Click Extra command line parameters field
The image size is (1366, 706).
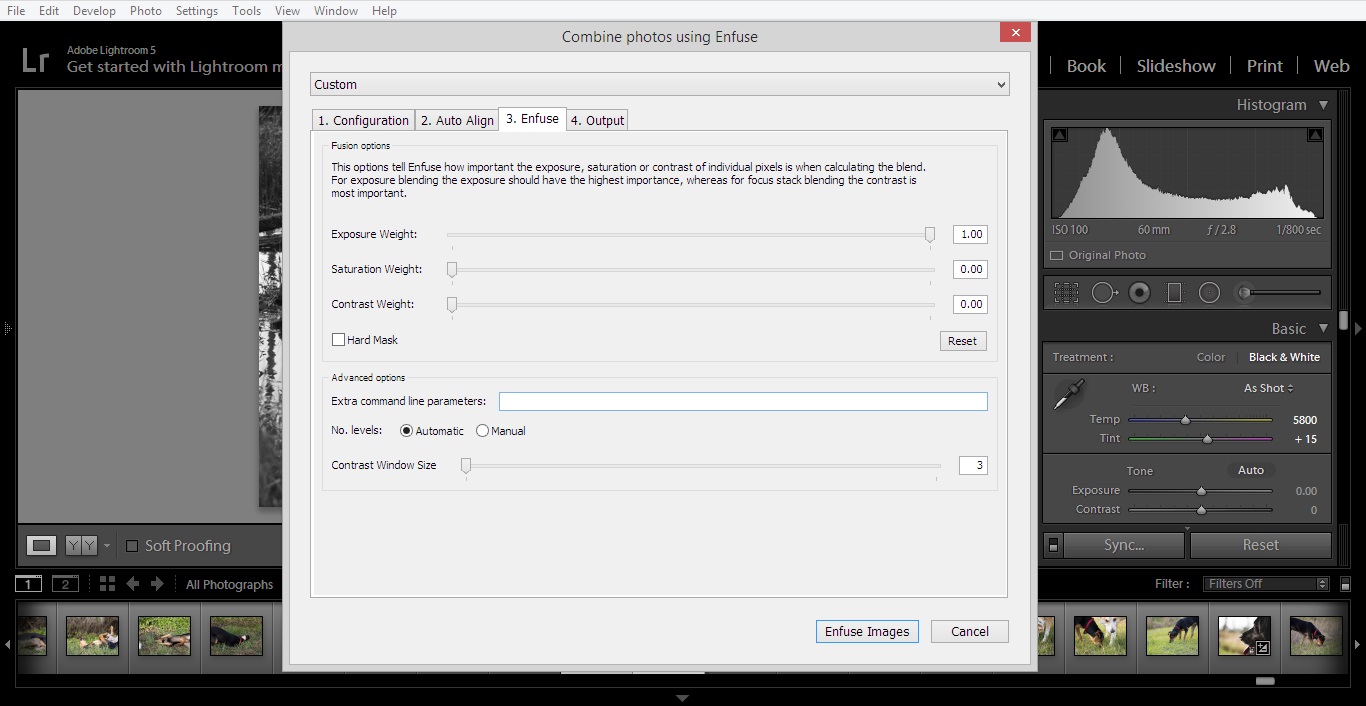pos(743,401)
